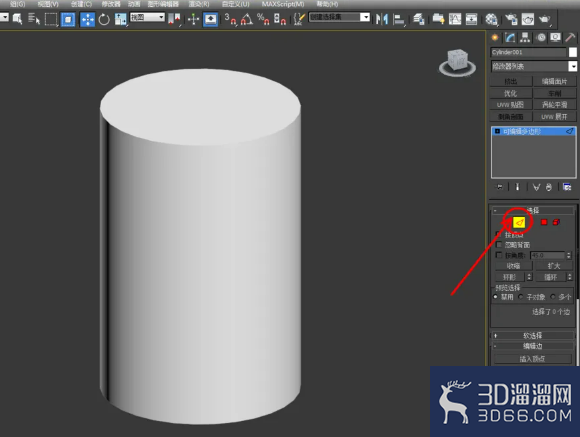The height and width of the screenshot is (437, 580).
Task: Toggle Pin Stack icon
Action: coord(500,187)
